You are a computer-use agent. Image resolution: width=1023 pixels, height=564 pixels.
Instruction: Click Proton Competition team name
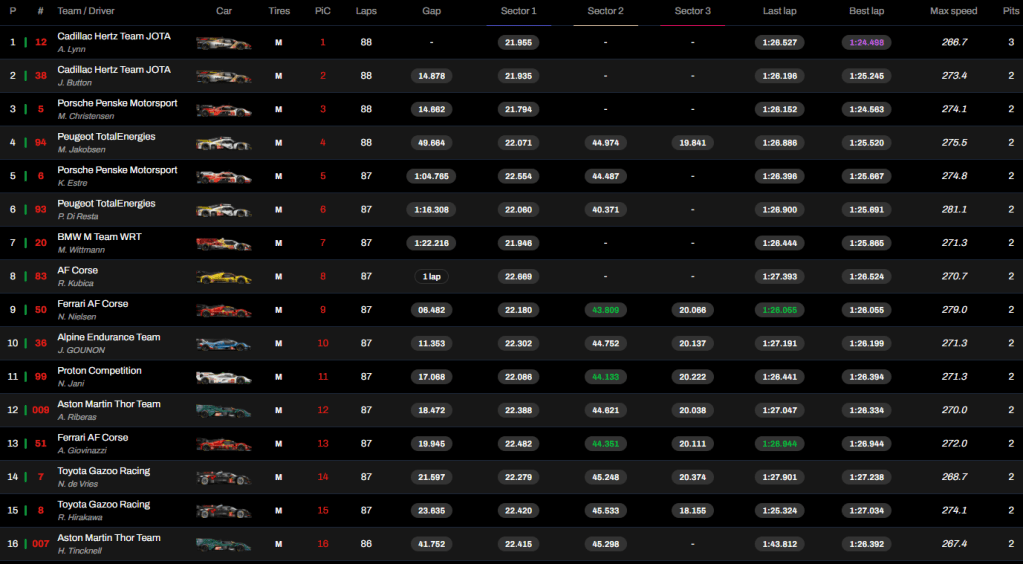pos(99,371)
